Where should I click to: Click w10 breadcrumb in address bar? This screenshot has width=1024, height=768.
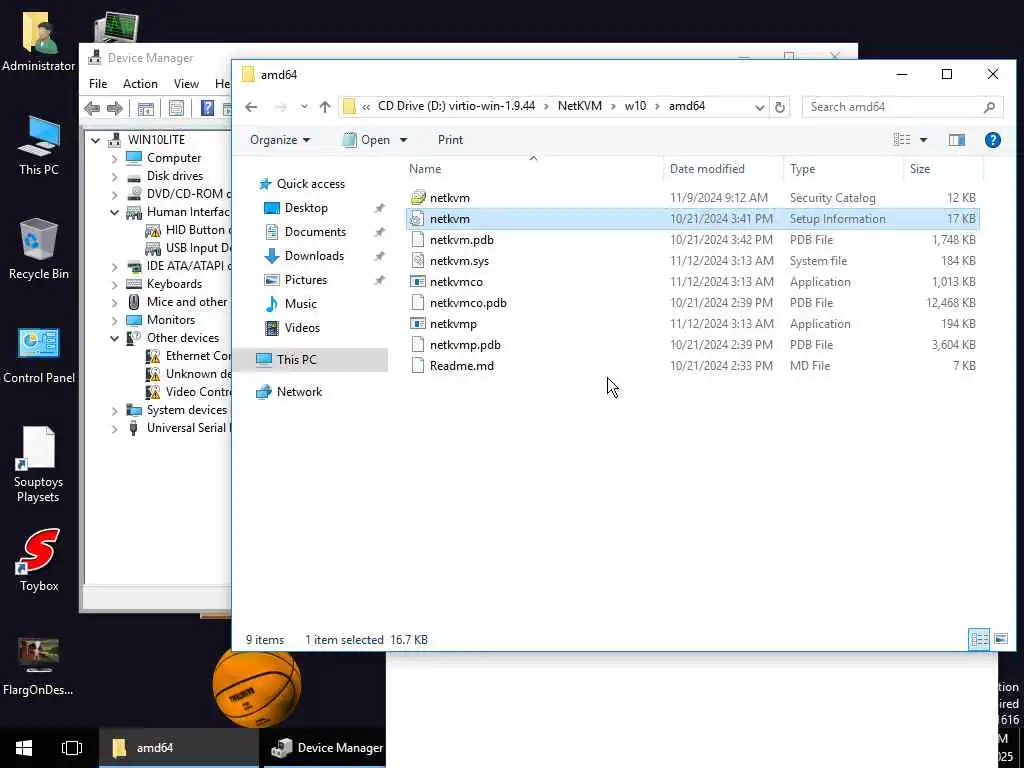[x=635, y=106]
